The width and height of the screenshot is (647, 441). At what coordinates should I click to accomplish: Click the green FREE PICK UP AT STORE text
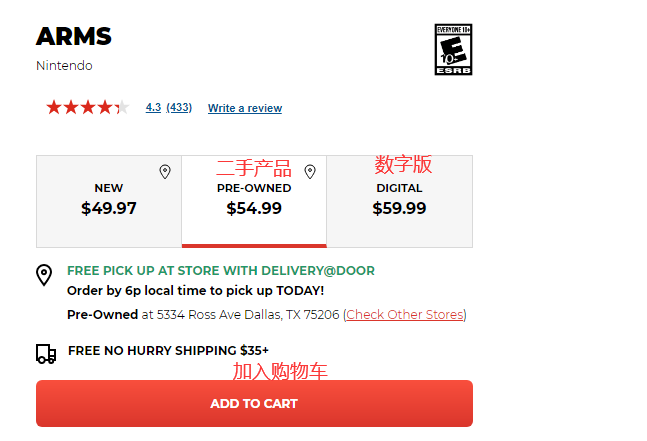[221, 270]
